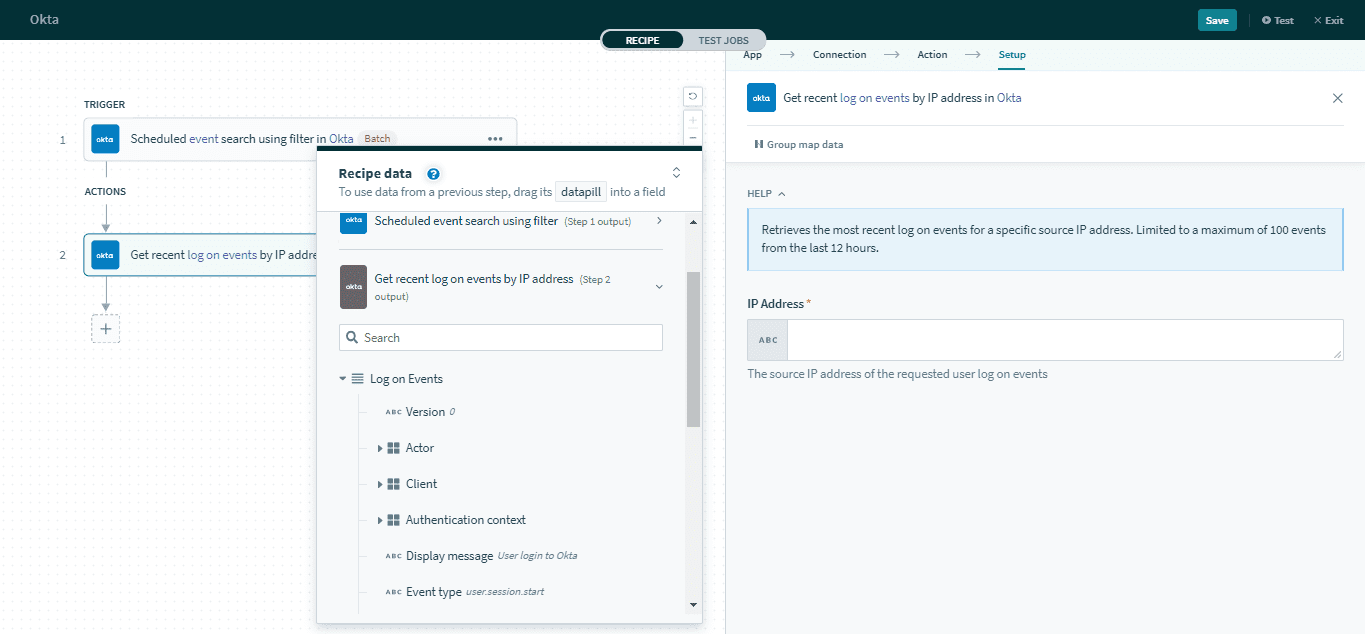The height and width of the screenshot is (634, 1365).
Task: Click the Save button
Action: (x=1216, y=20)
